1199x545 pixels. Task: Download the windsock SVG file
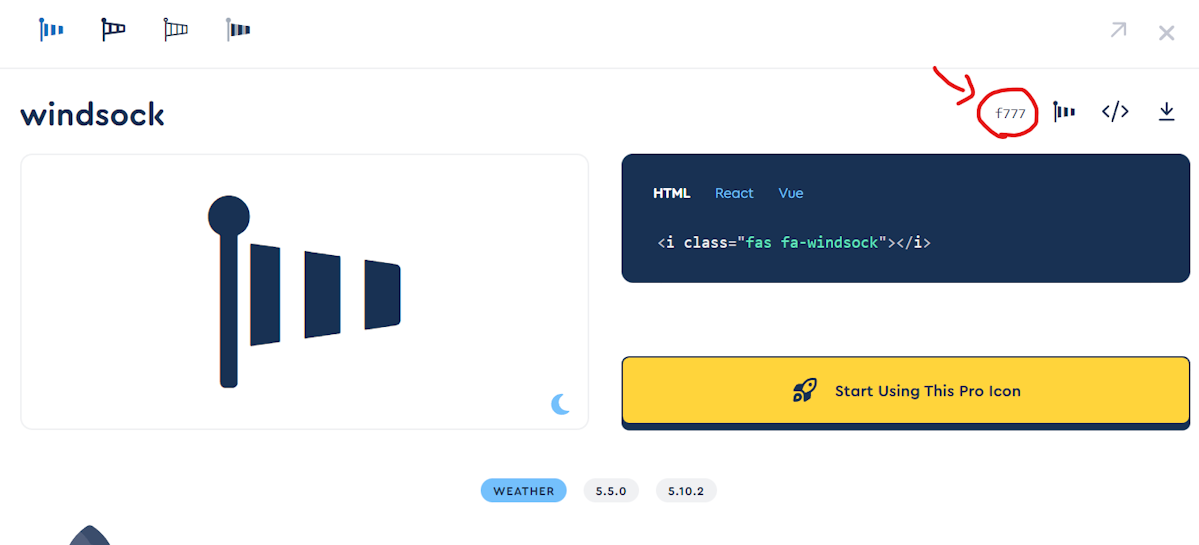click(x=1166, y=112)
